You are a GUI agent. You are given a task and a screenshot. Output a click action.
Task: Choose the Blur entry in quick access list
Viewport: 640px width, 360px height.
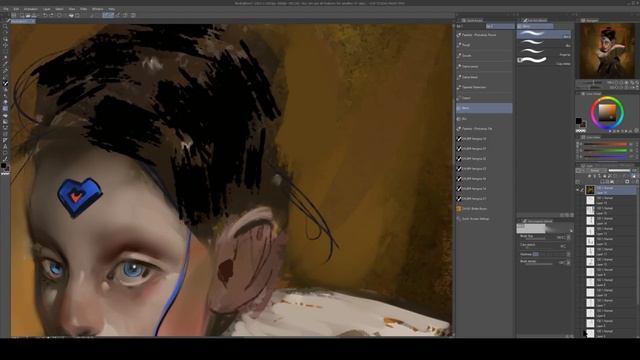[484, 118]
